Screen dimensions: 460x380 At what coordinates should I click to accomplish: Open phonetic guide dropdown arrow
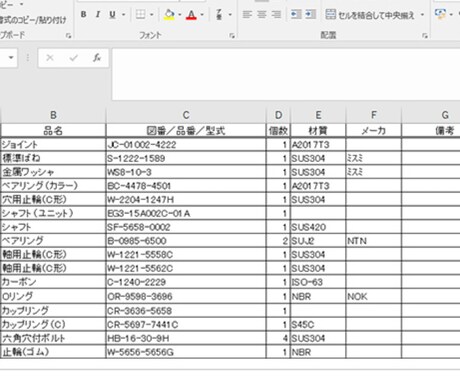pyautogui.click(x=230, y=15)
